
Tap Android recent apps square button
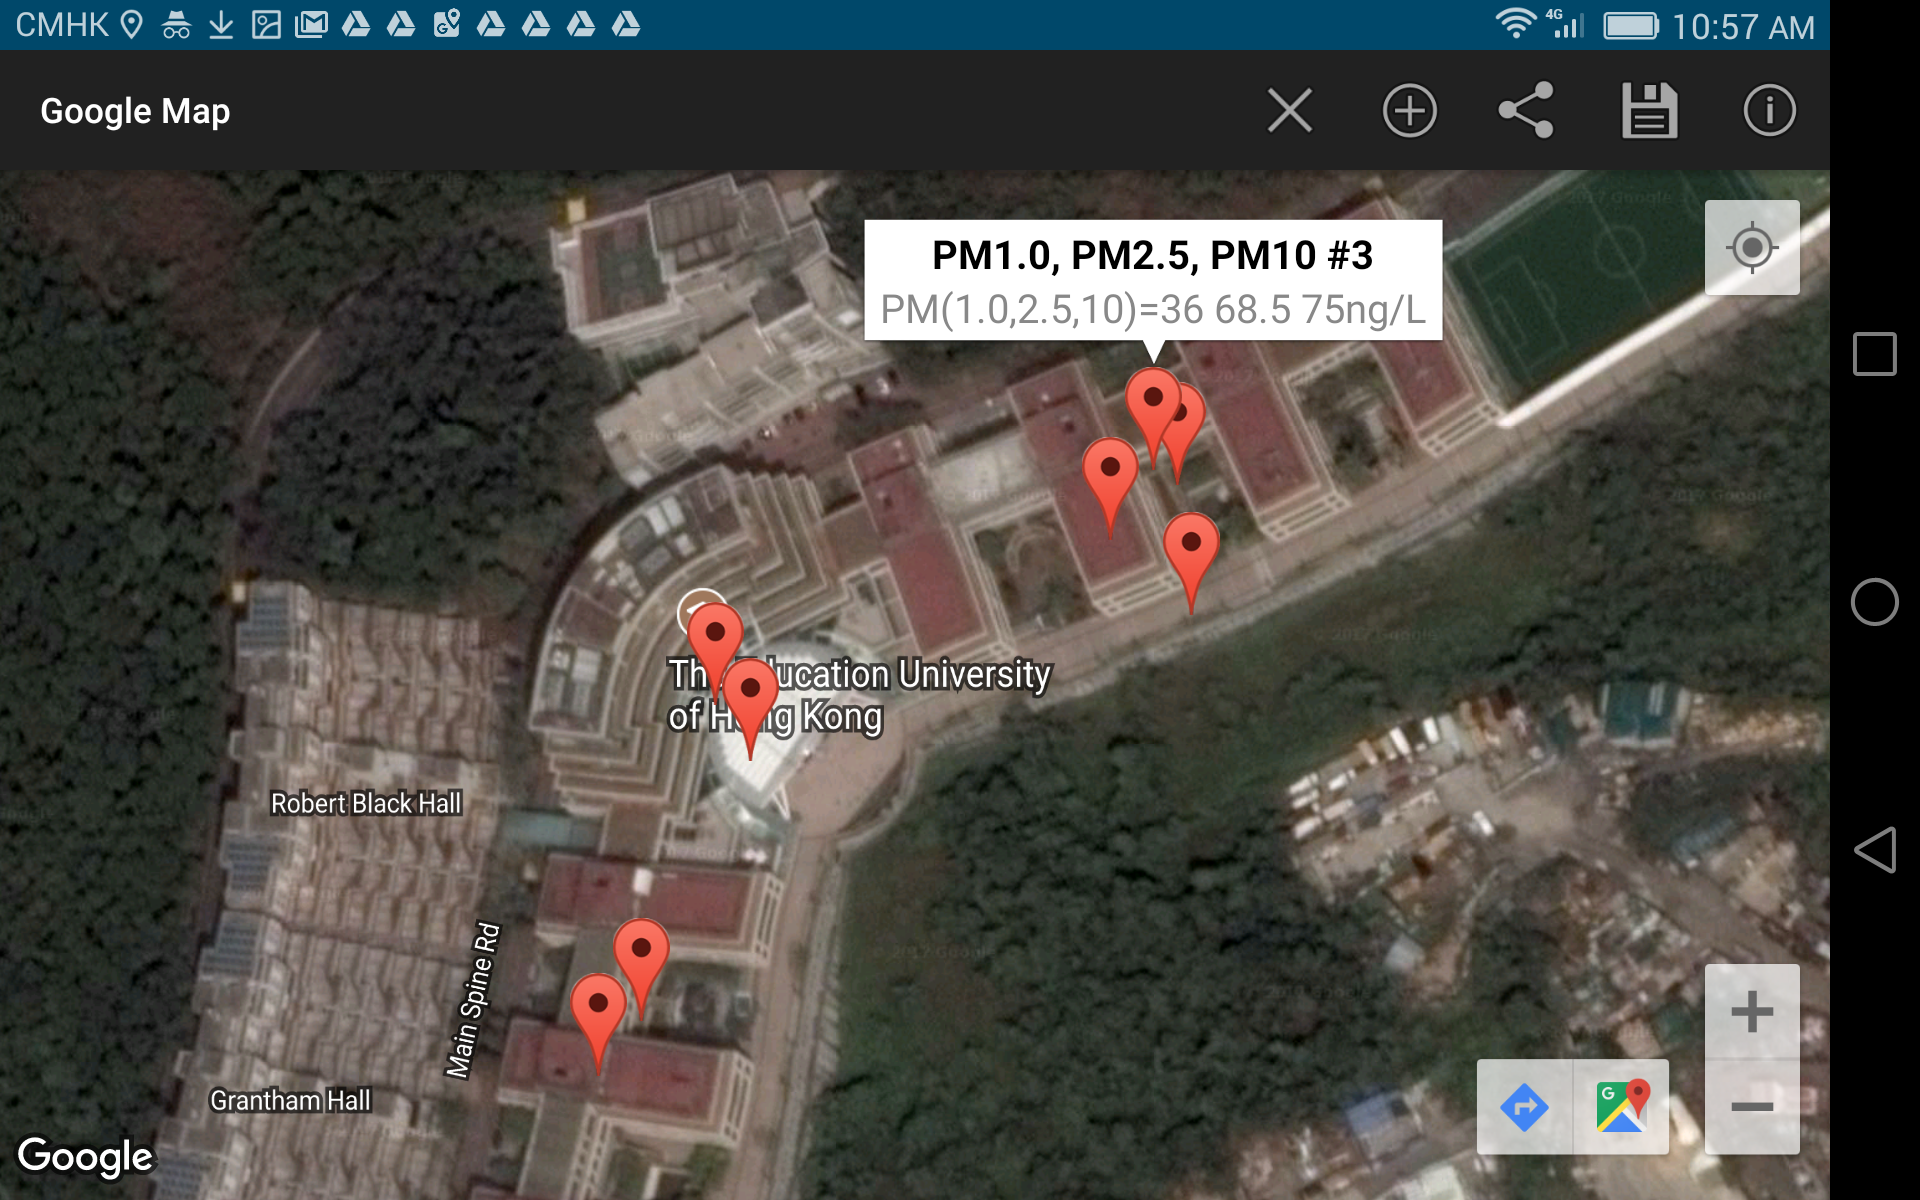[x=1874, y=354]
